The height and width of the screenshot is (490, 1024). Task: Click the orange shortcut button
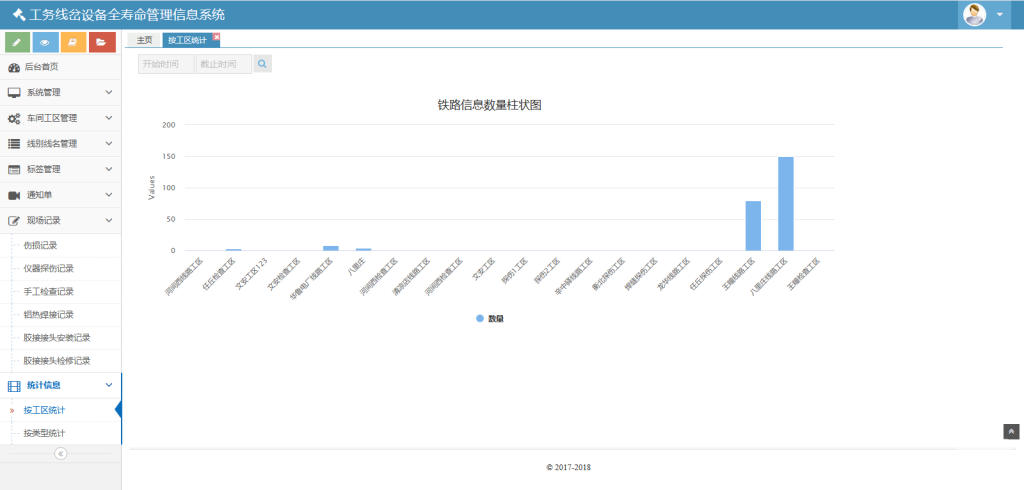(74, 42)
